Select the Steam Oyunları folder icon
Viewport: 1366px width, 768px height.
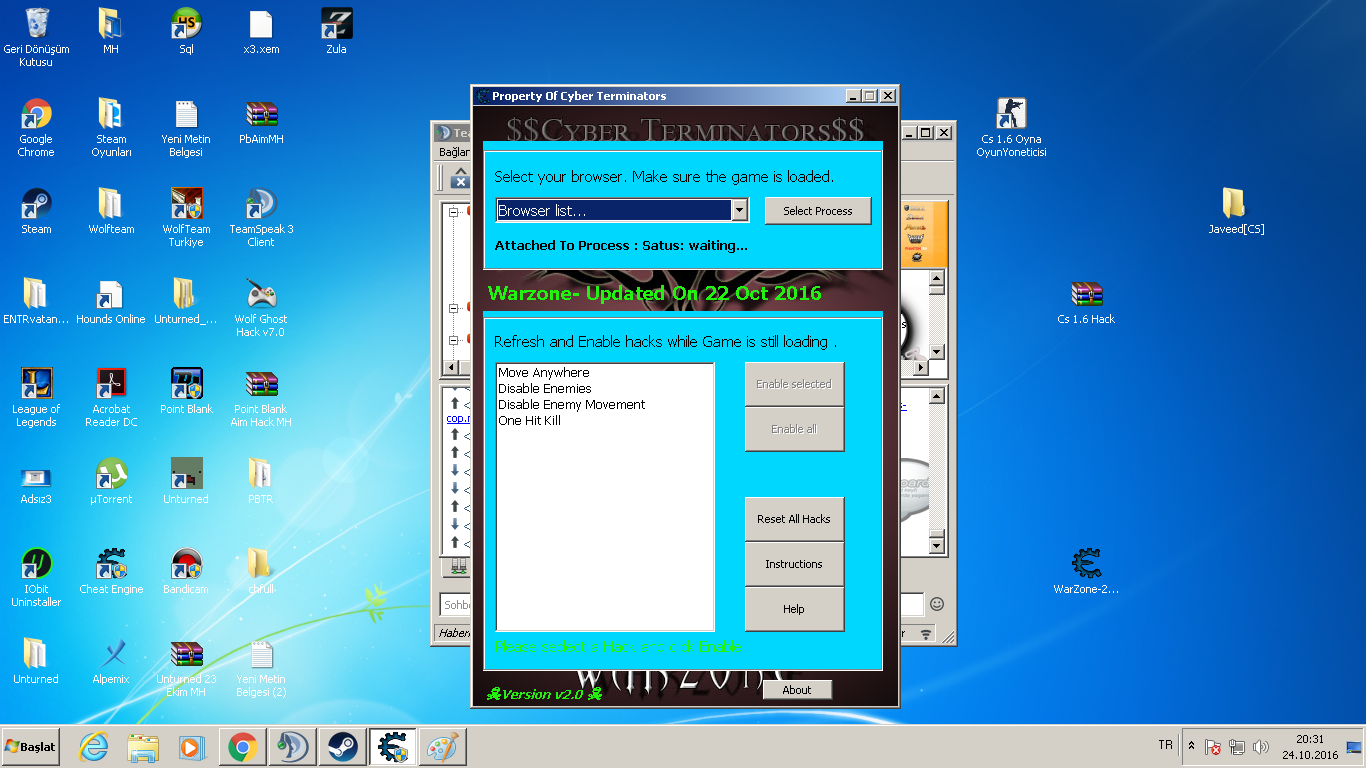click(111, 128)
